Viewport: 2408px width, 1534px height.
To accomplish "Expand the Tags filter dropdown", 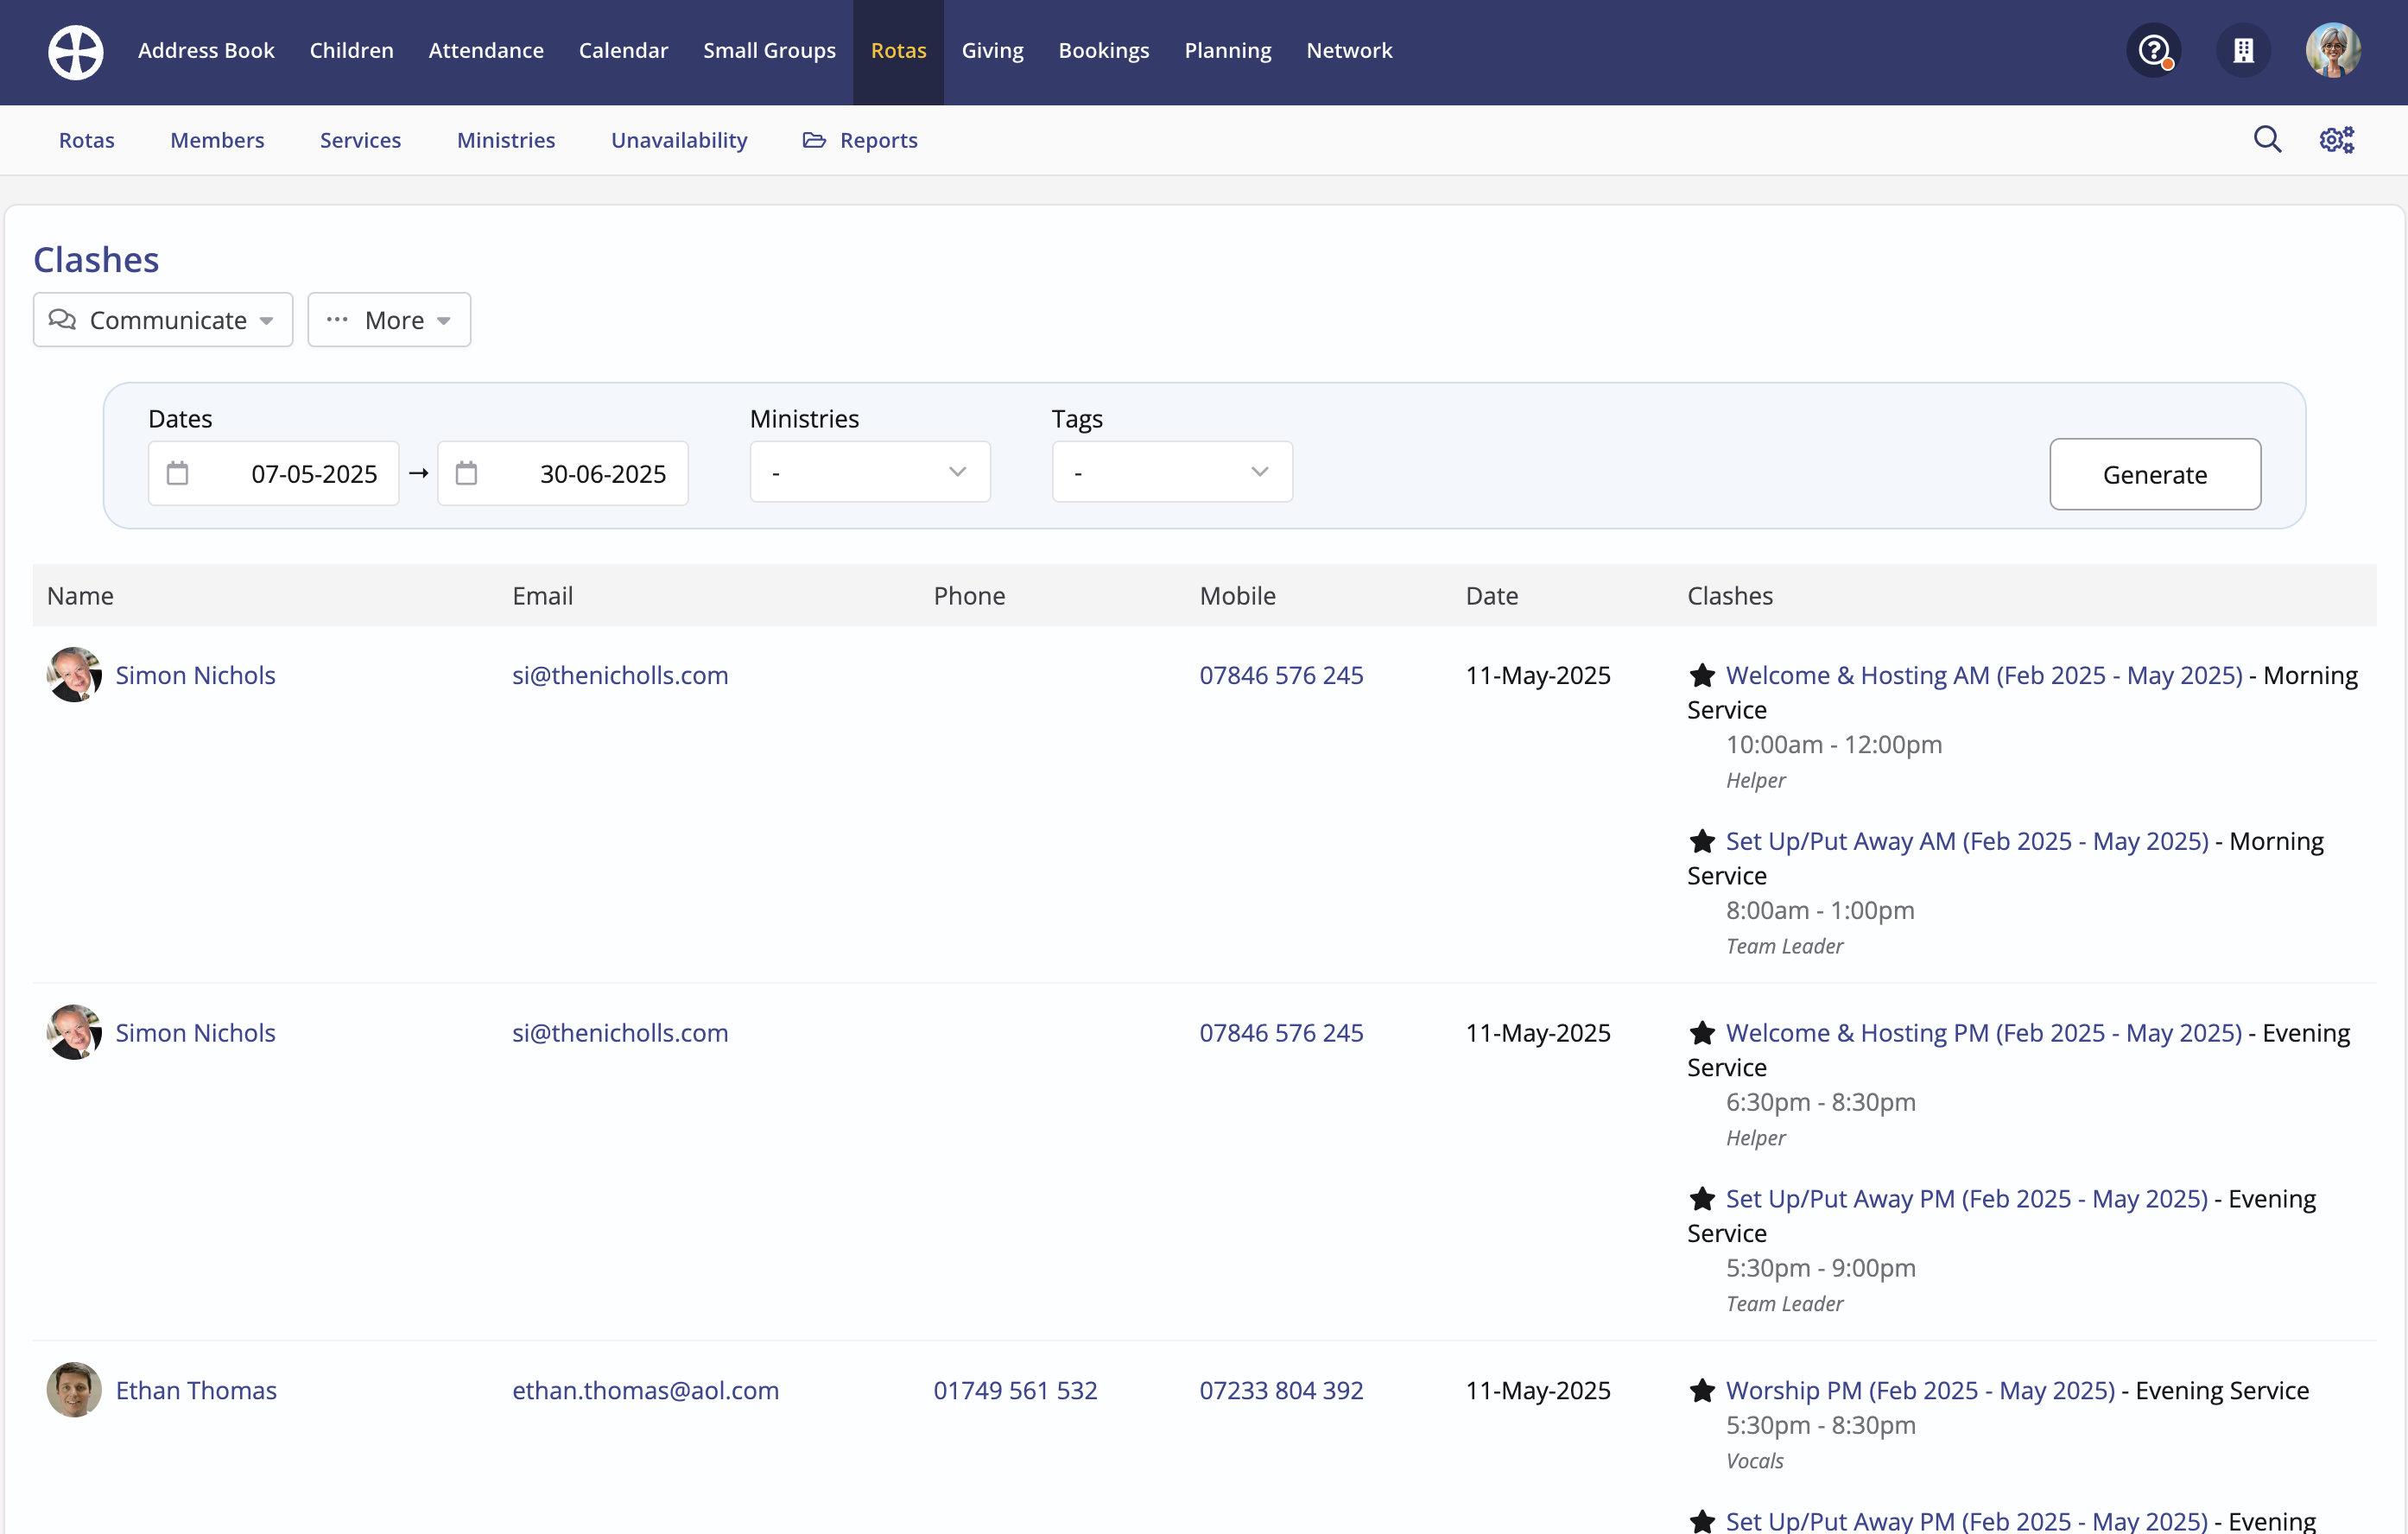I will coord(1172,472).
